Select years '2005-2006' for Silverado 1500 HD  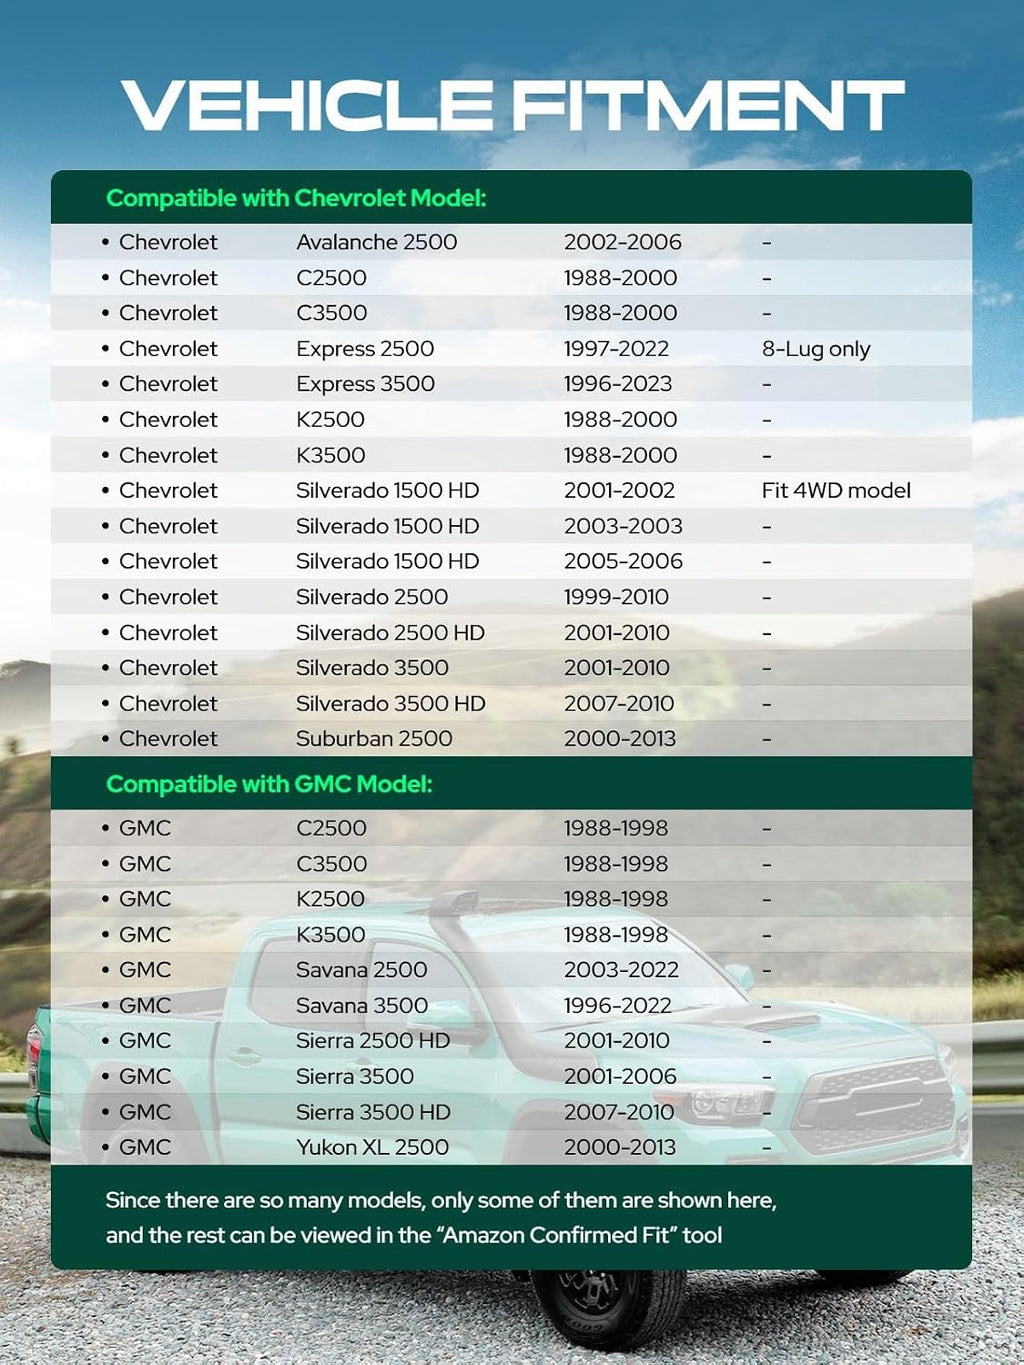coord(623,561)
